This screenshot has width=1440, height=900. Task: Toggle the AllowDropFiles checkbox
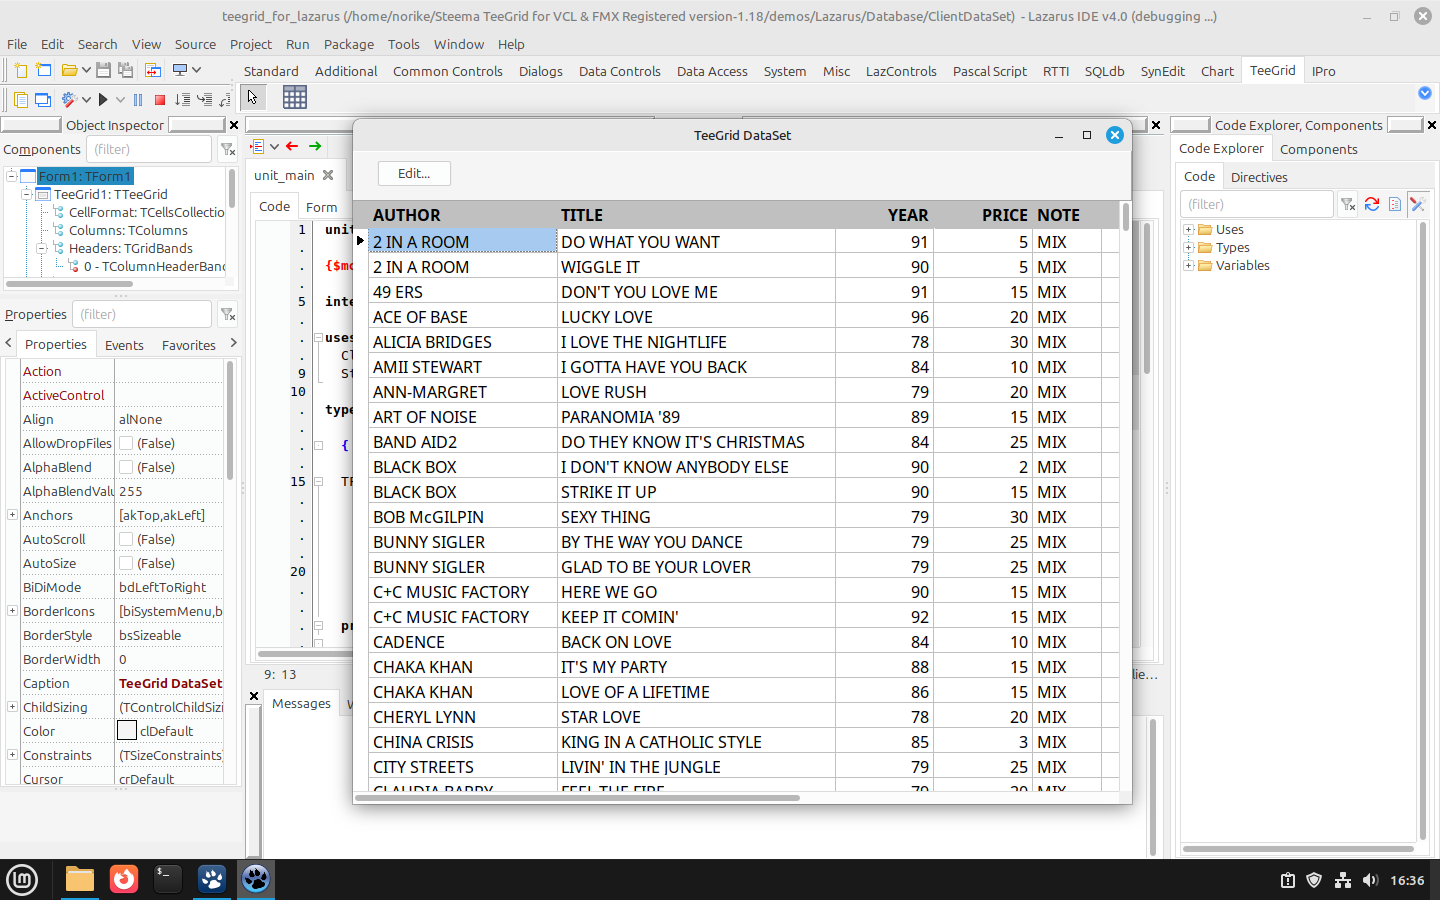(126, 443)
